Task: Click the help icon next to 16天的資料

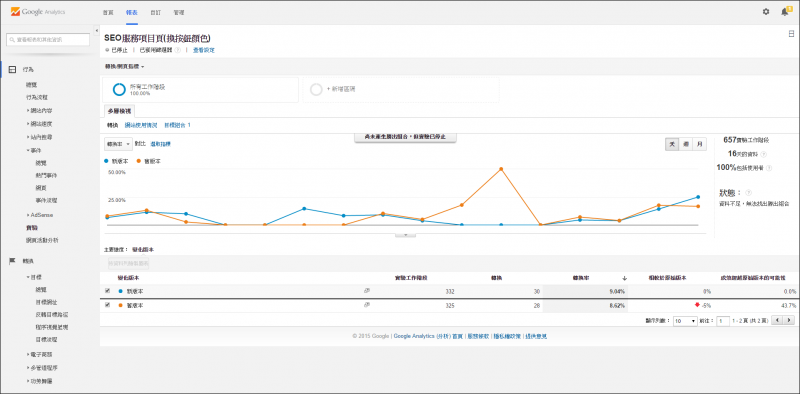Action: [x=763, y=154]
